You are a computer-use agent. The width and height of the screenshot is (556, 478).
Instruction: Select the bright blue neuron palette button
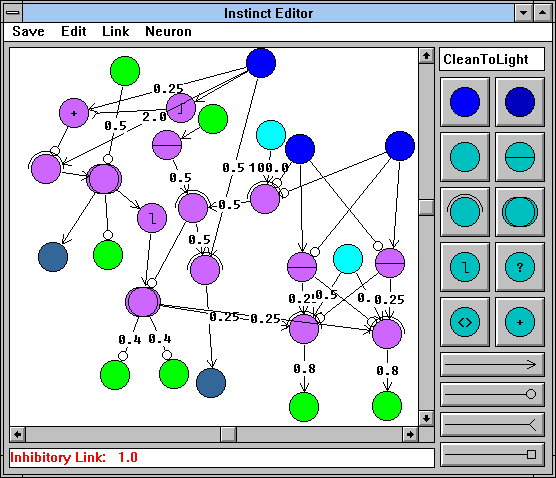[465, 102]
